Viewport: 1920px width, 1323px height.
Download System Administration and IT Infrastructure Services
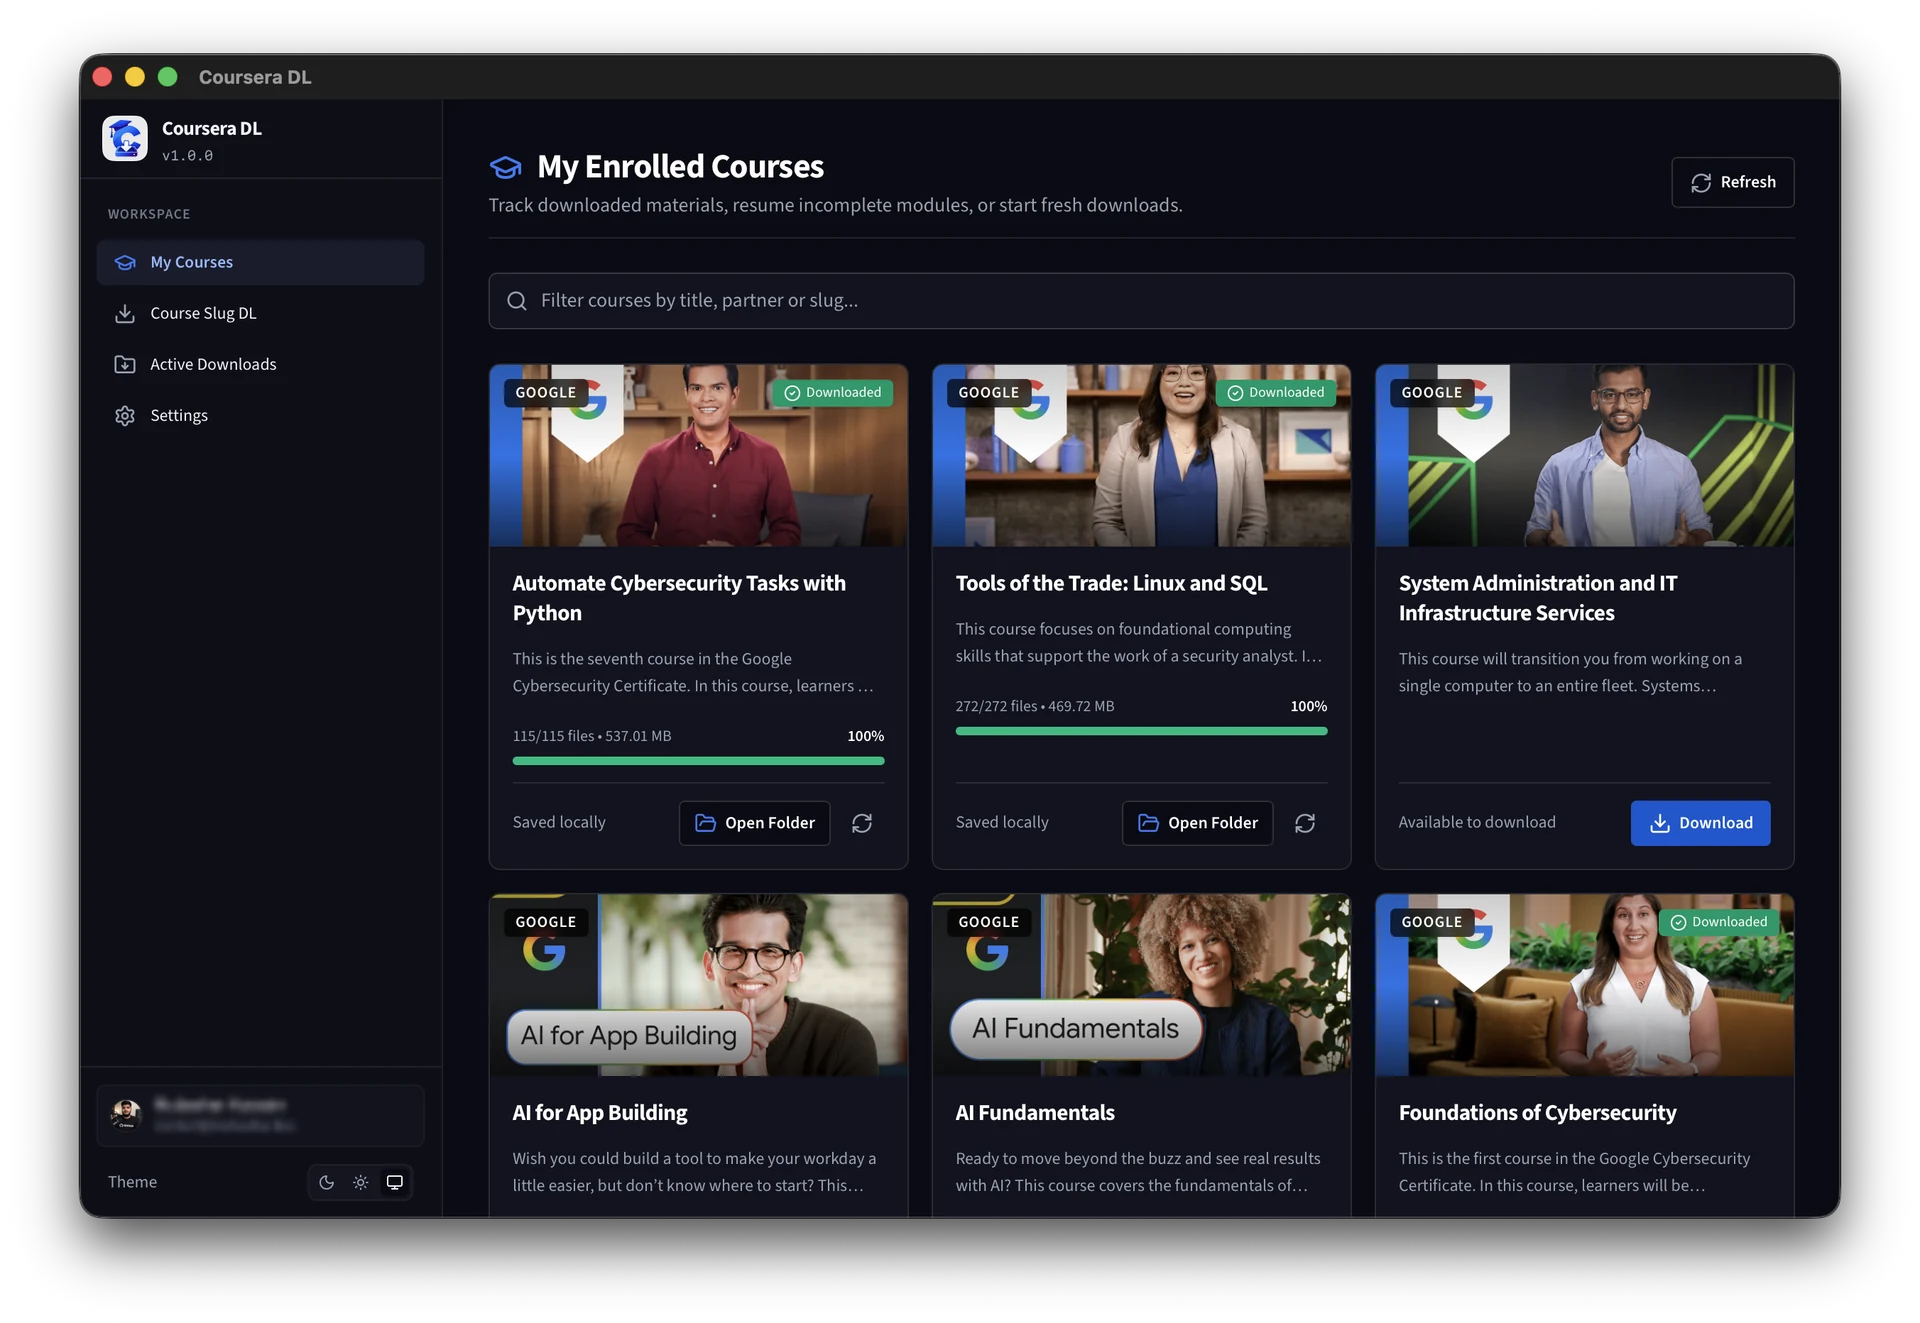click(1700, 823)
